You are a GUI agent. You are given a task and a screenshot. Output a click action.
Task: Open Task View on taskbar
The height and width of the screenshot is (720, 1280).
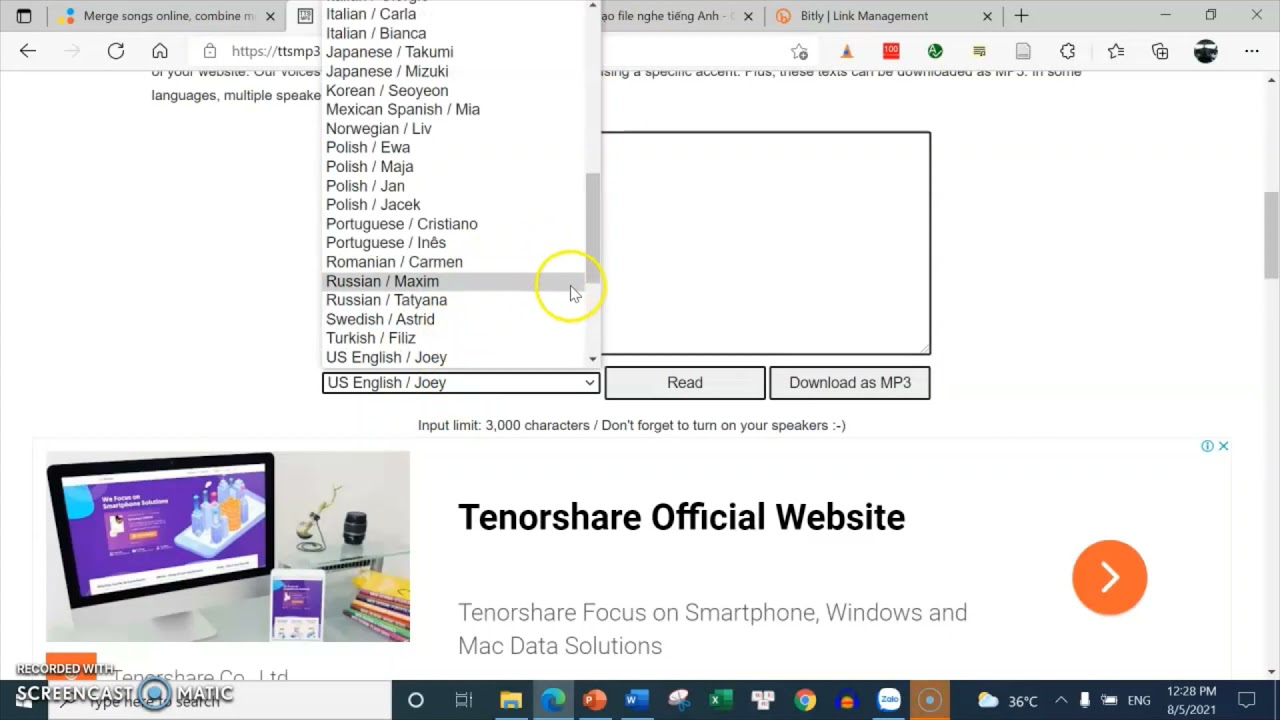tap(463, 700)
